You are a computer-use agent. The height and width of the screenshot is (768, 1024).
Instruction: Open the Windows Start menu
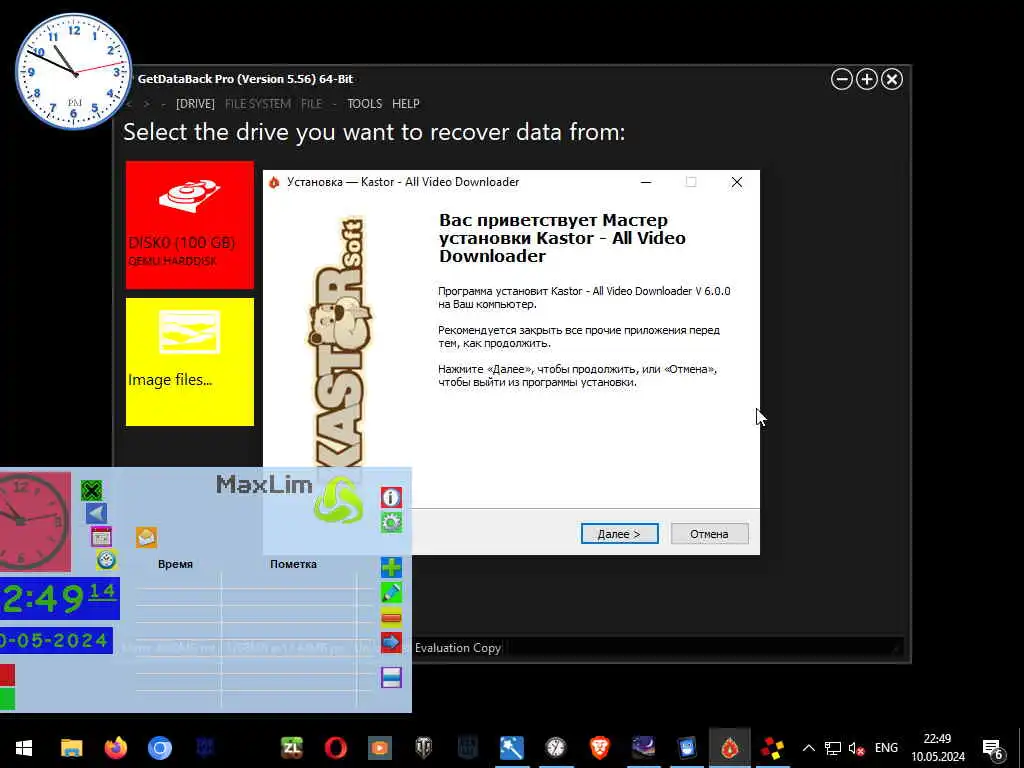[x=24, y=748]
